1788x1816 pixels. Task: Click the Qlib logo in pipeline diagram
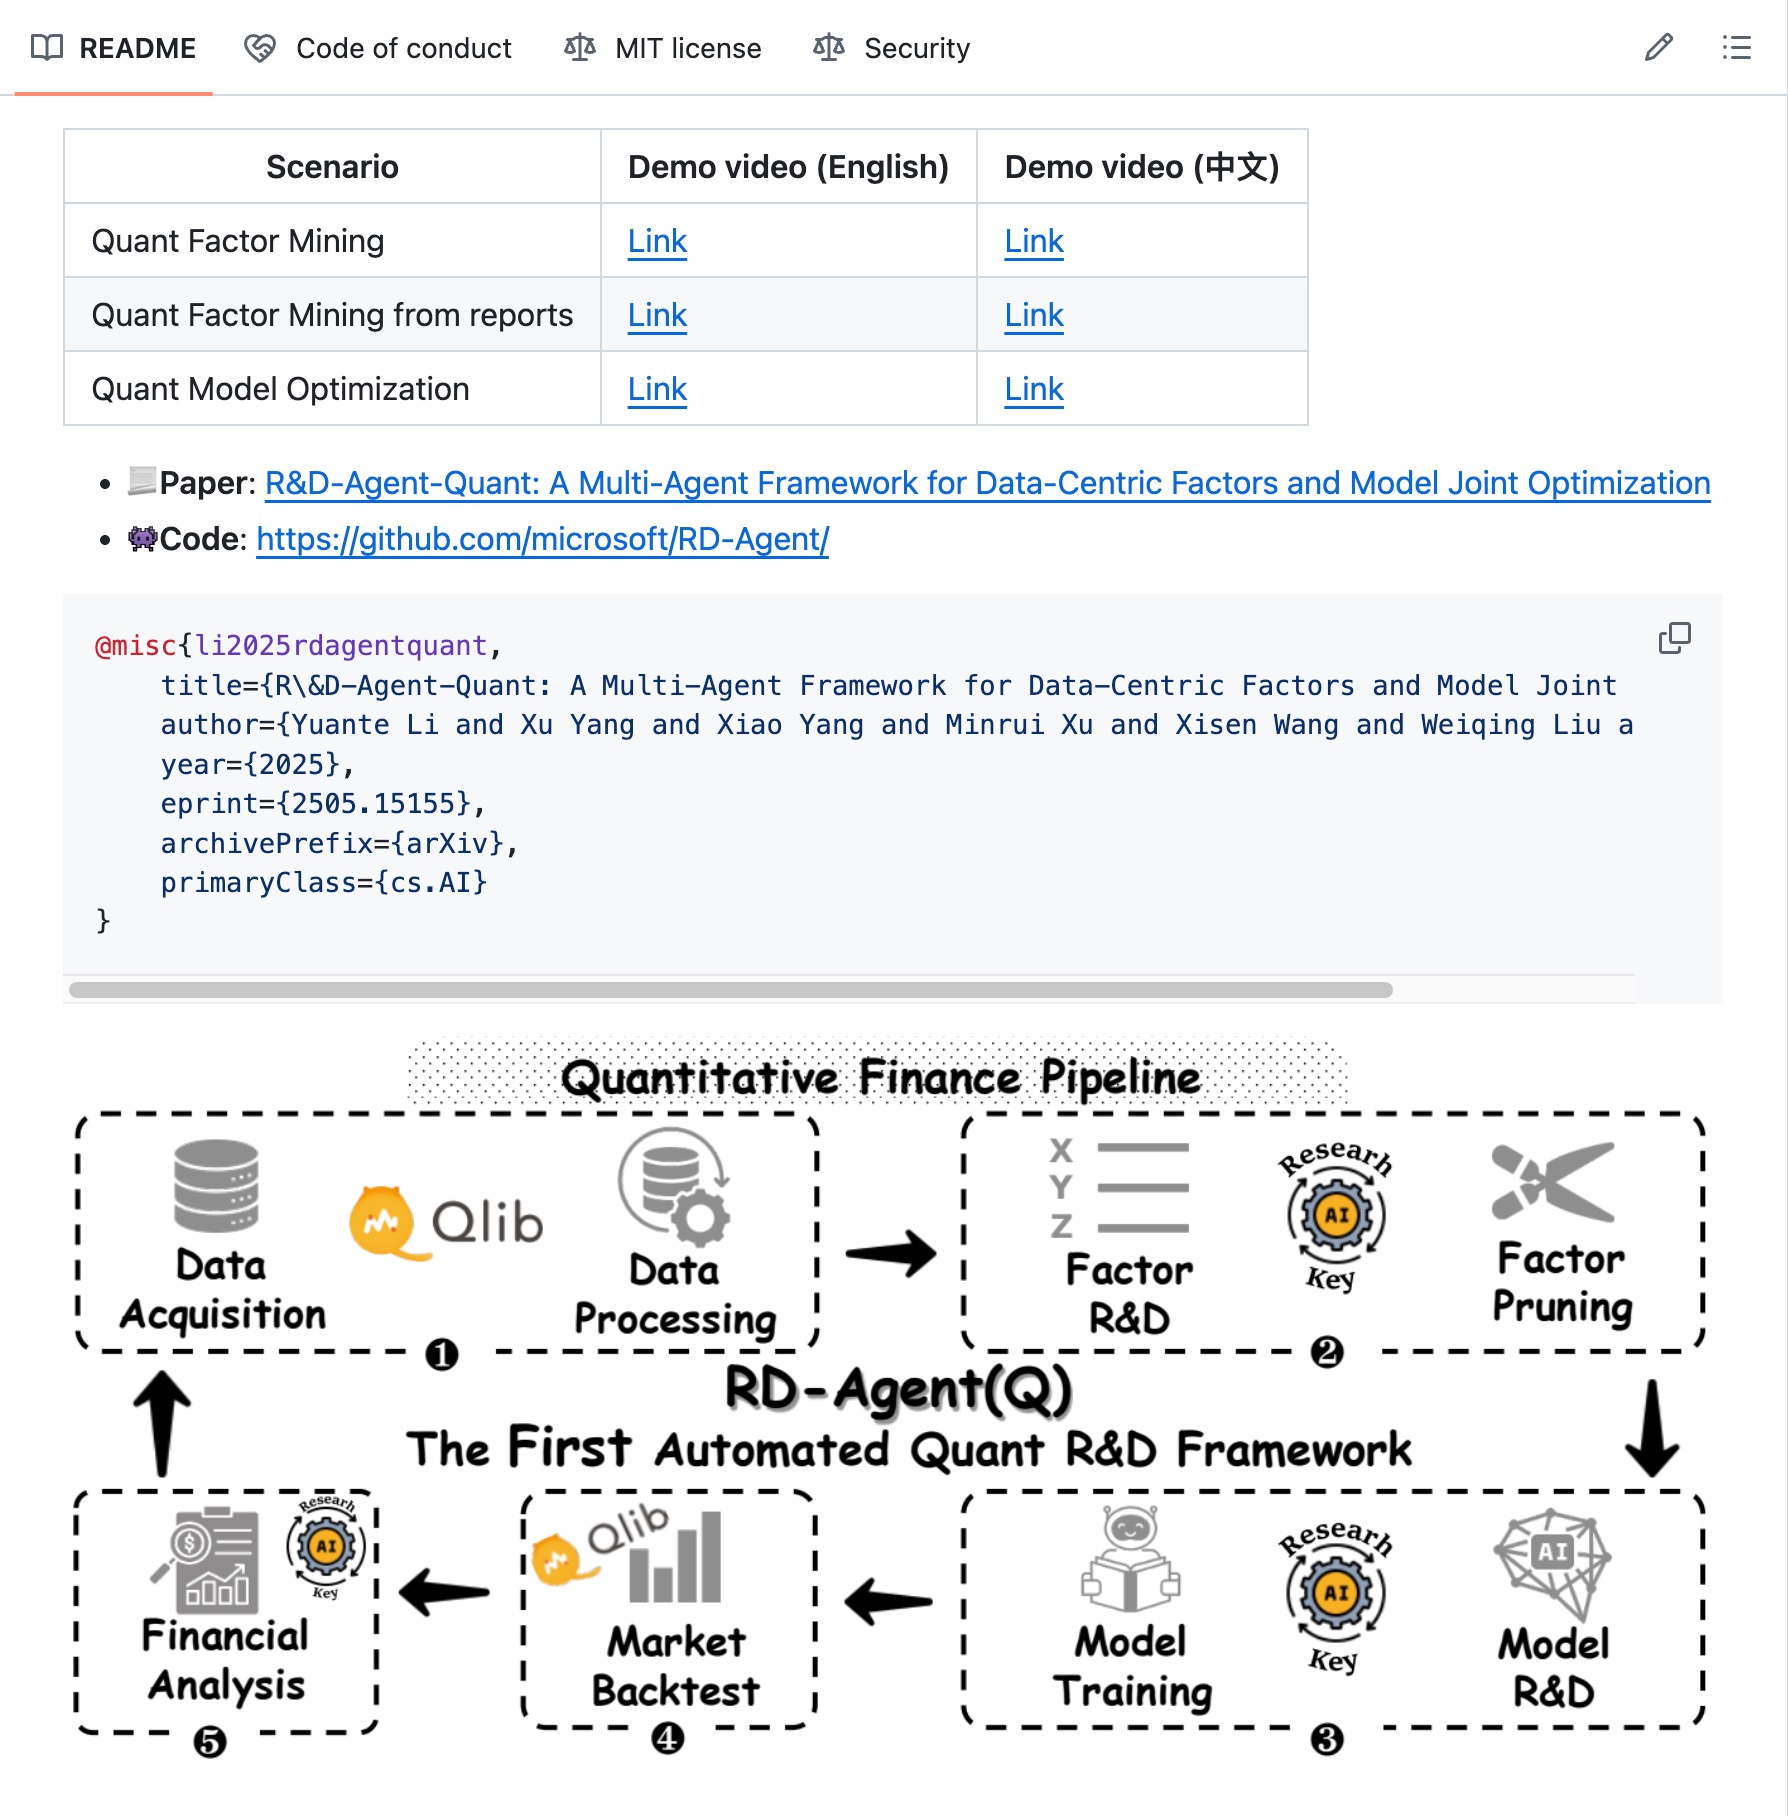click(x=447, y=1222)
